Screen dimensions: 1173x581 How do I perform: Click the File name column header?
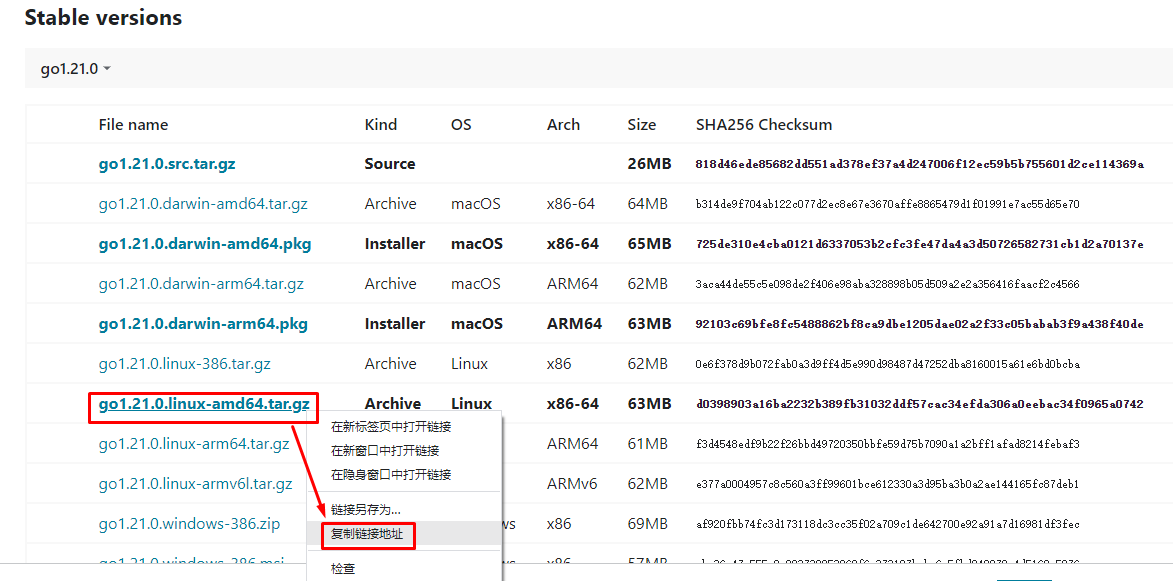[133, 124]
